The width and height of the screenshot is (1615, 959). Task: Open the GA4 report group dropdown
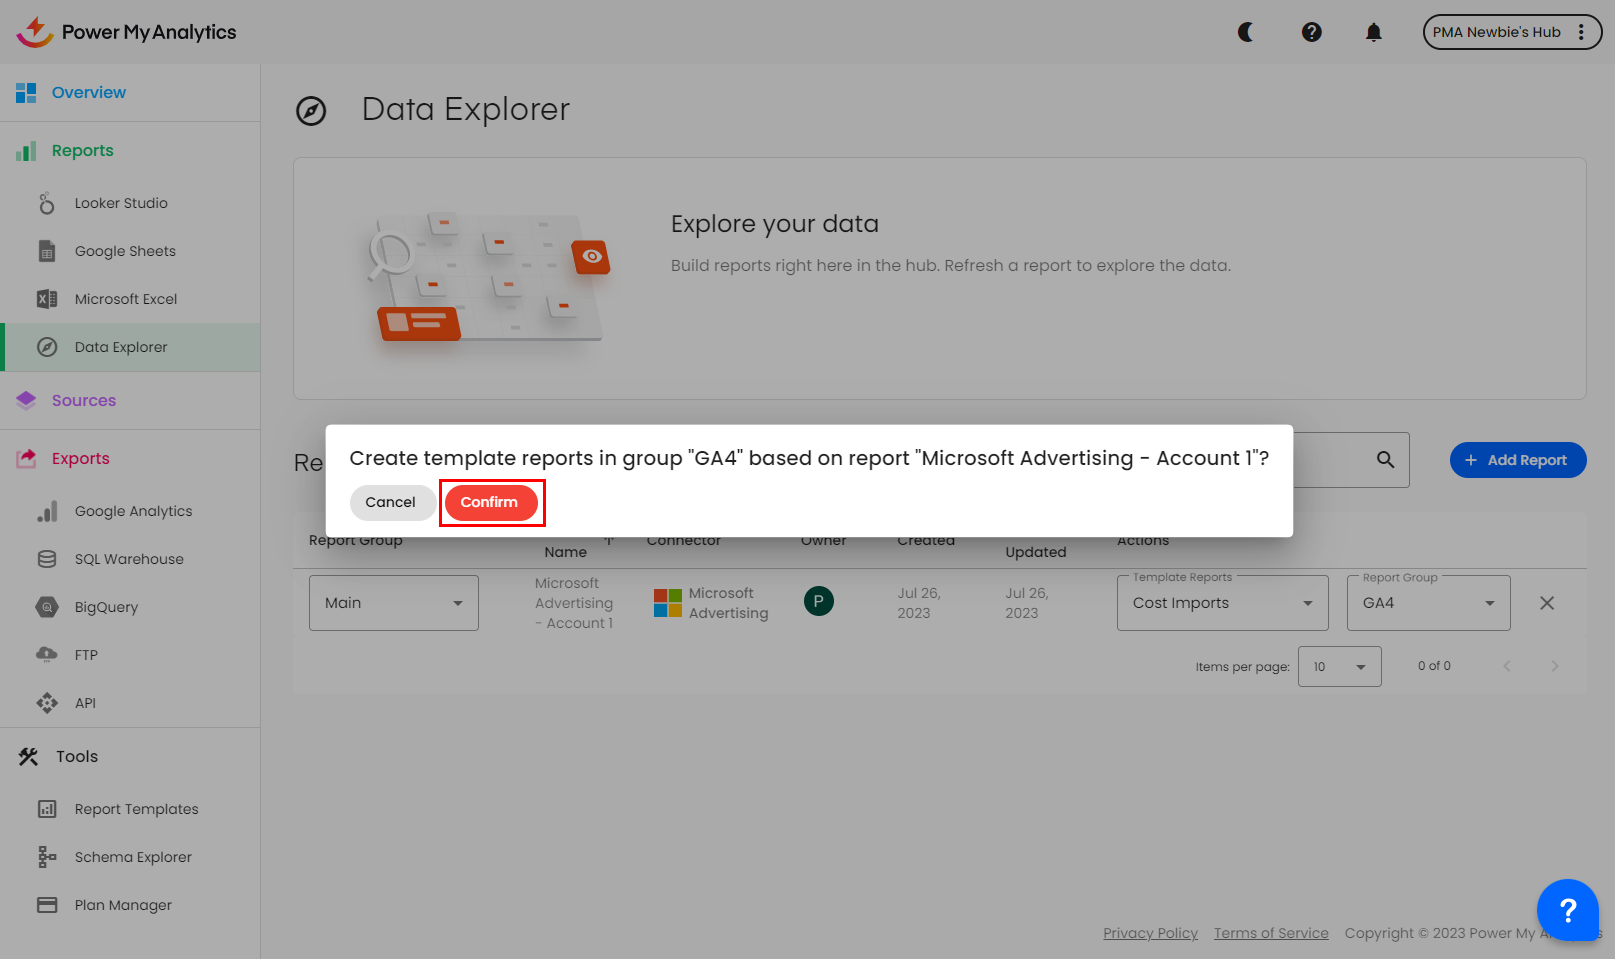(1428, 603)
